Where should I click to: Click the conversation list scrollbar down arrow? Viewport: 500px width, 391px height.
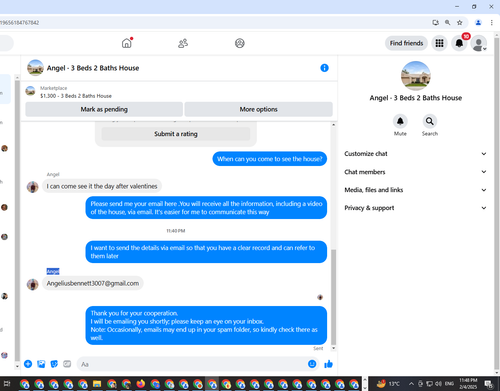pos(17,366)
